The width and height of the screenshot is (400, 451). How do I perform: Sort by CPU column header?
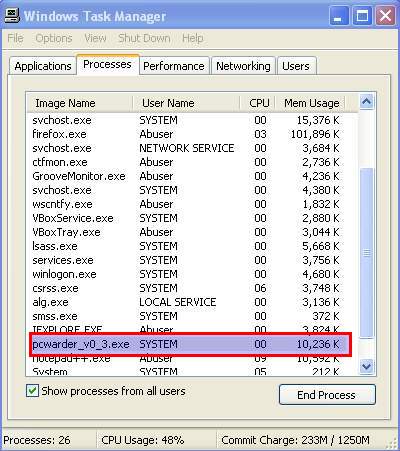[x=257, y=103]
